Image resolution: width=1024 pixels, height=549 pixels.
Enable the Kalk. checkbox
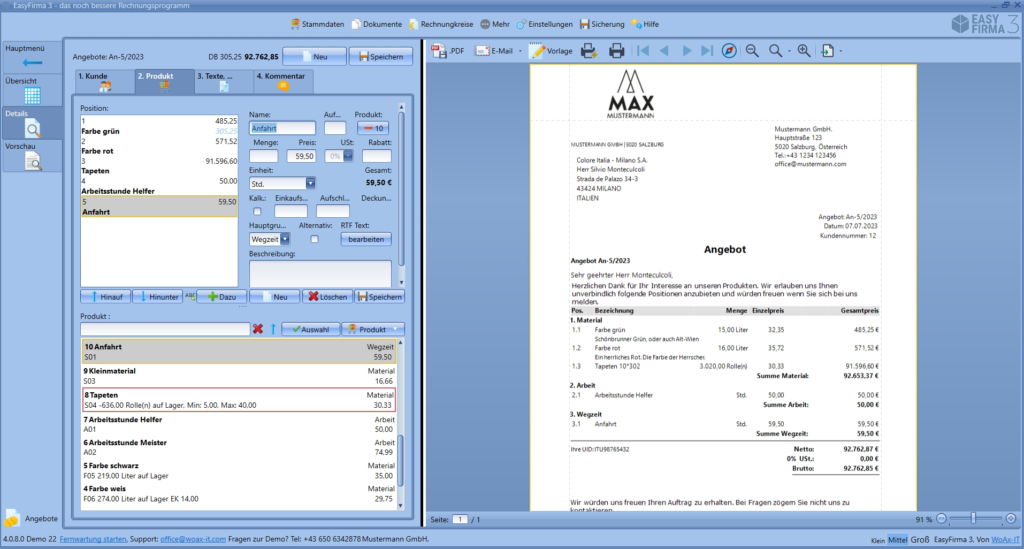tap(257, 211)
